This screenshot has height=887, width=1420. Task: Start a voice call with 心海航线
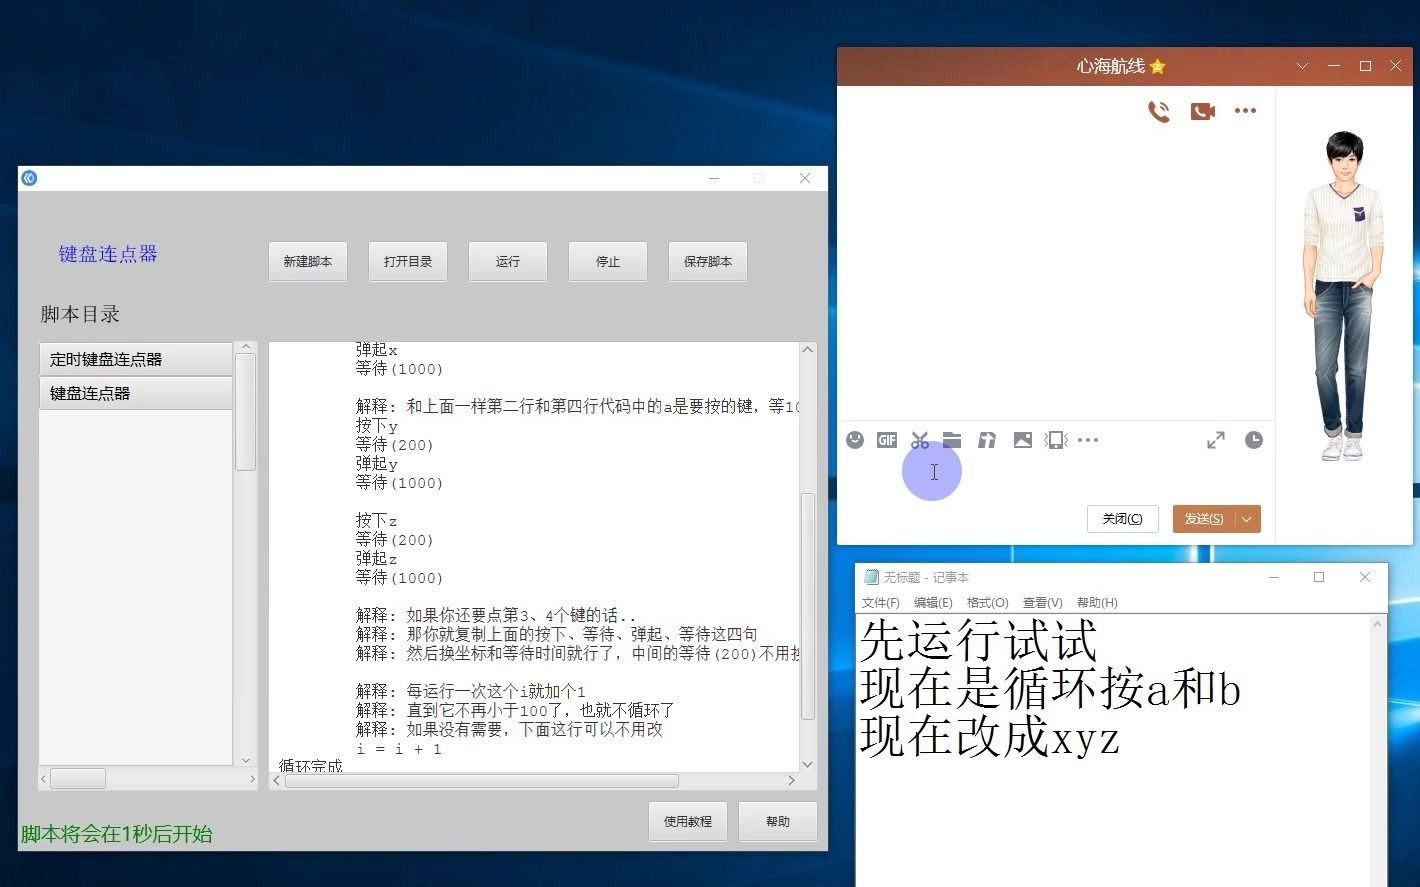1159,111
